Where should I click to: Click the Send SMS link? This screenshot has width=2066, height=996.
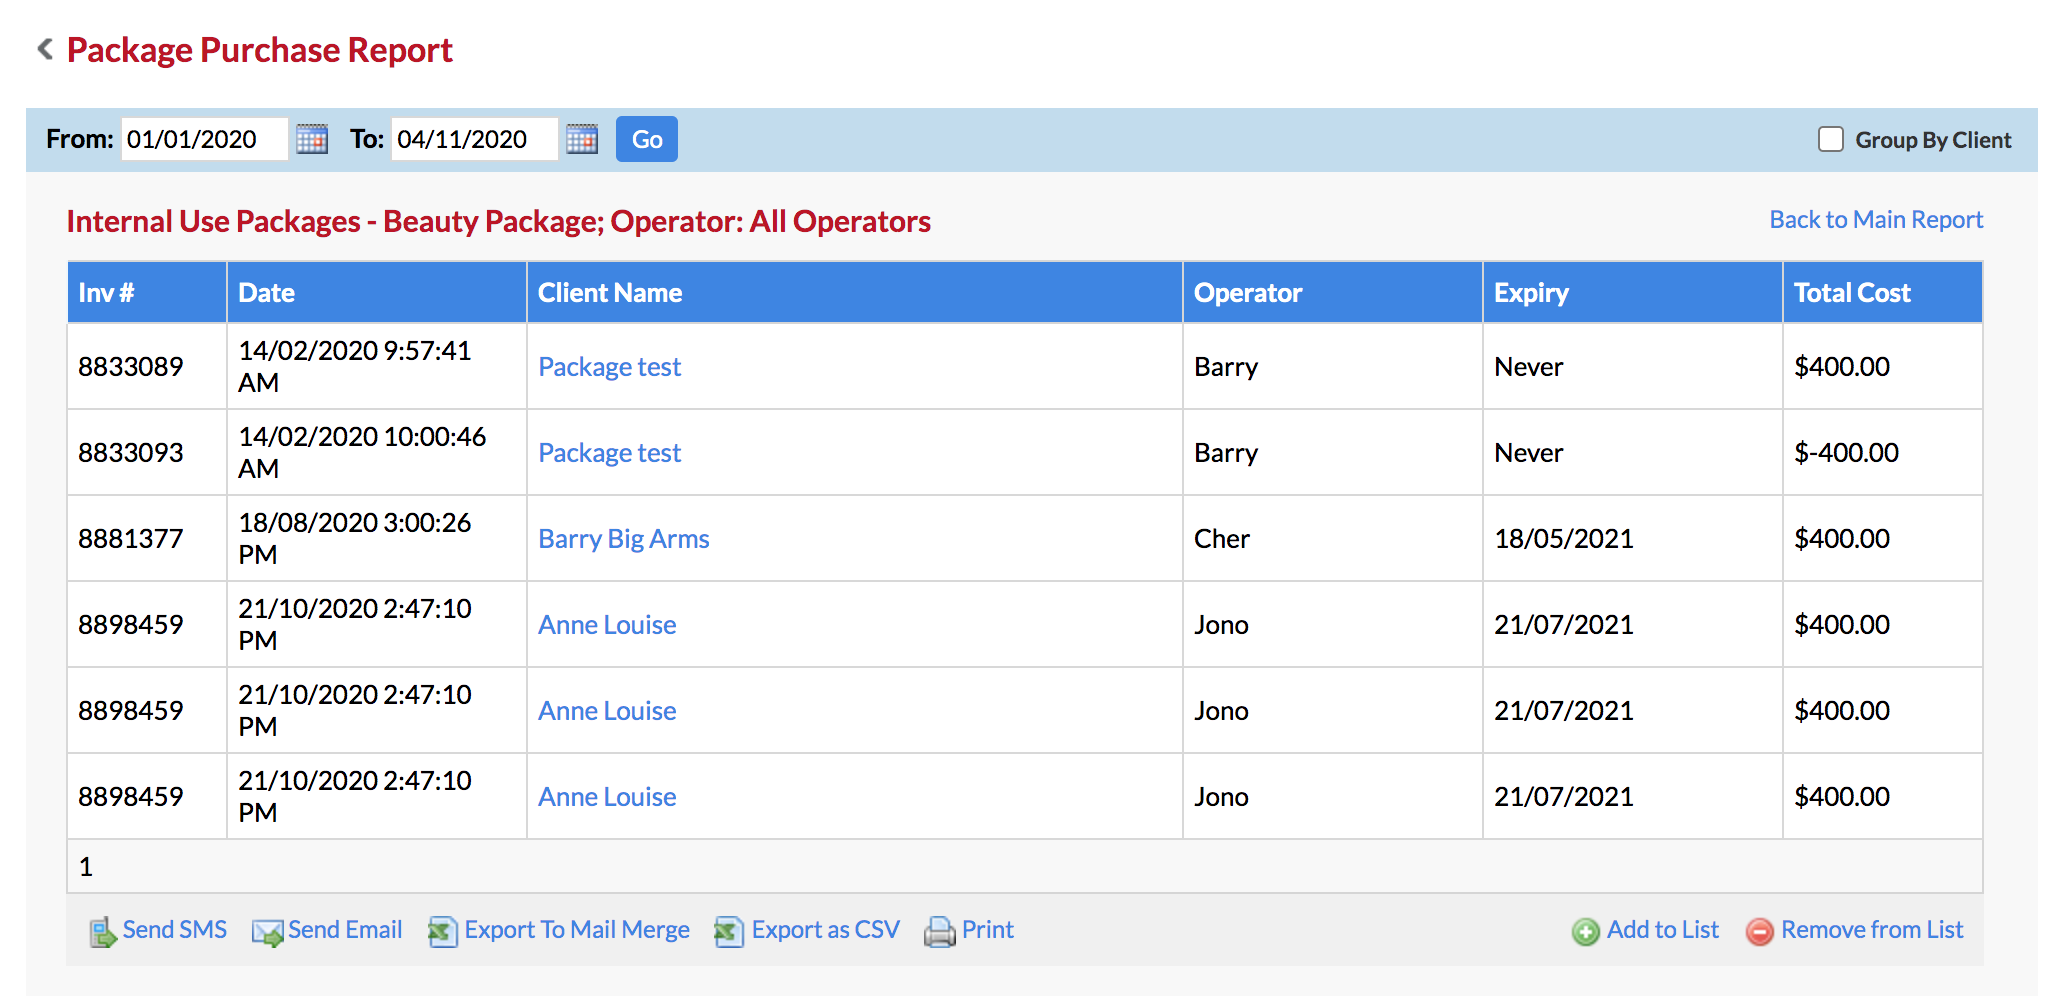click(175, 930)
